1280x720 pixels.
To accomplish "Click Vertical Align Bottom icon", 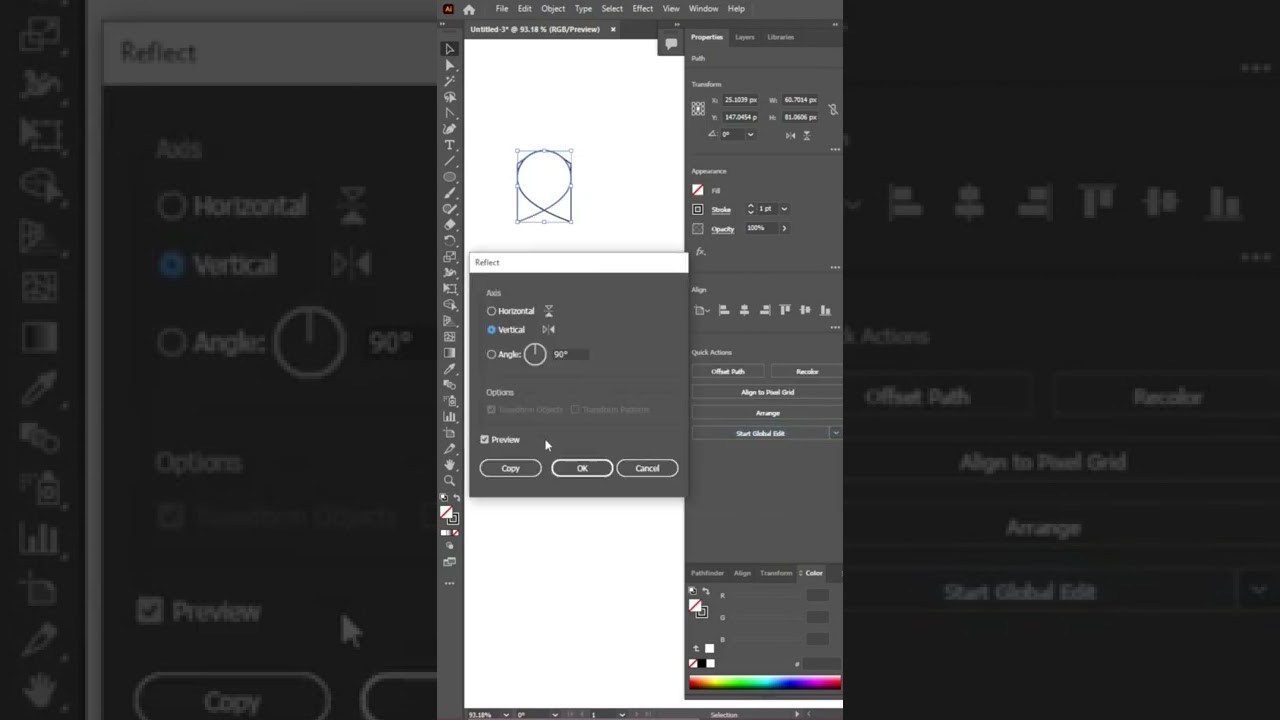I will tap(826, 310).
